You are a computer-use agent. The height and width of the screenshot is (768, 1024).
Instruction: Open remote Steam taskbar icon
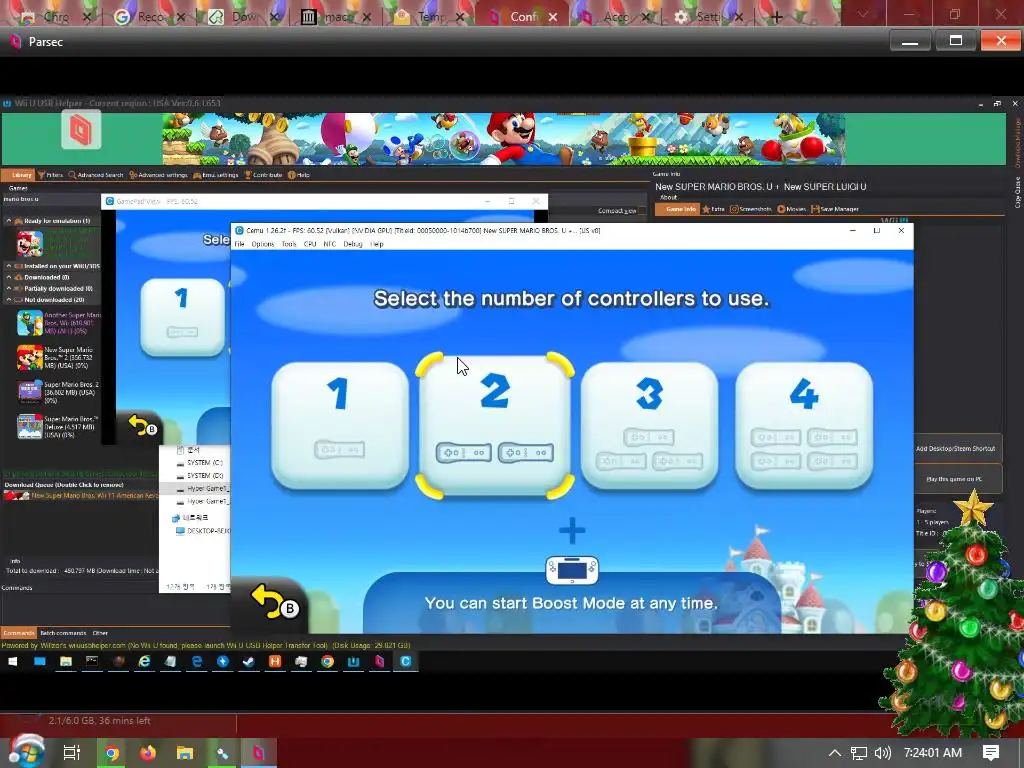[249, 662]
